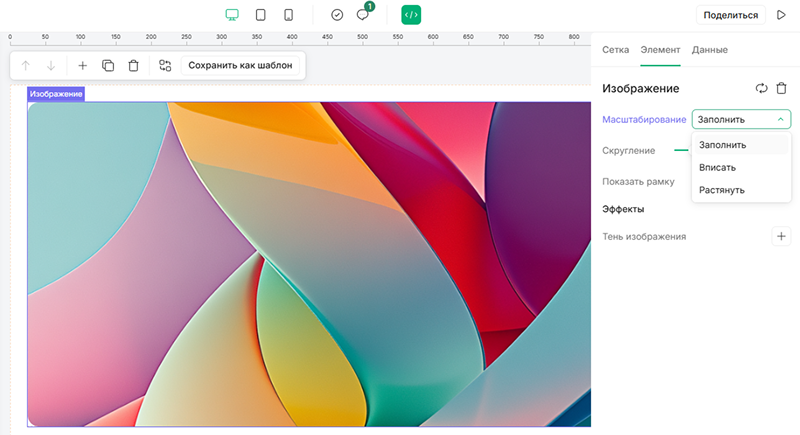The width and height of the screenshot is (800, 435).
Task: Add new element with plus icon
Action: tap(83, 66)
